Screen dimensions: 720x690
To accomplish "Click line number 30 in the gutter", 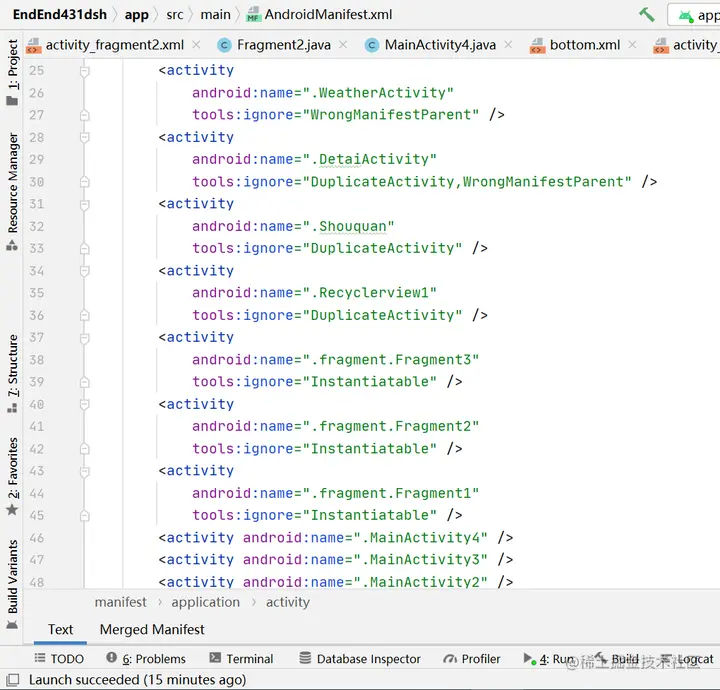I will pos(37,182).
